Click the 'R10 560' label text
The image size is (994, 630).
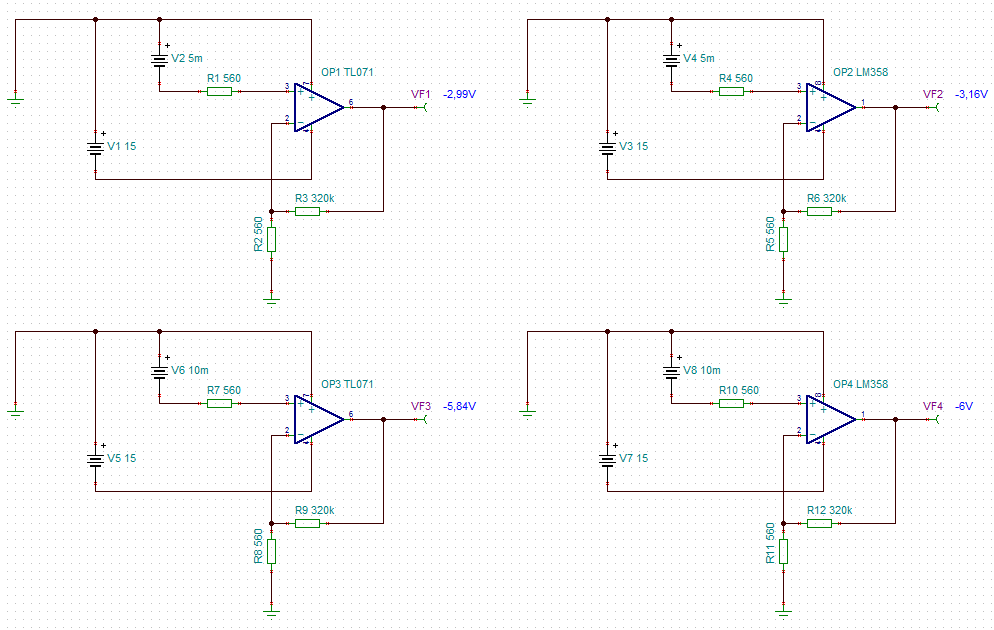[739, 390]
